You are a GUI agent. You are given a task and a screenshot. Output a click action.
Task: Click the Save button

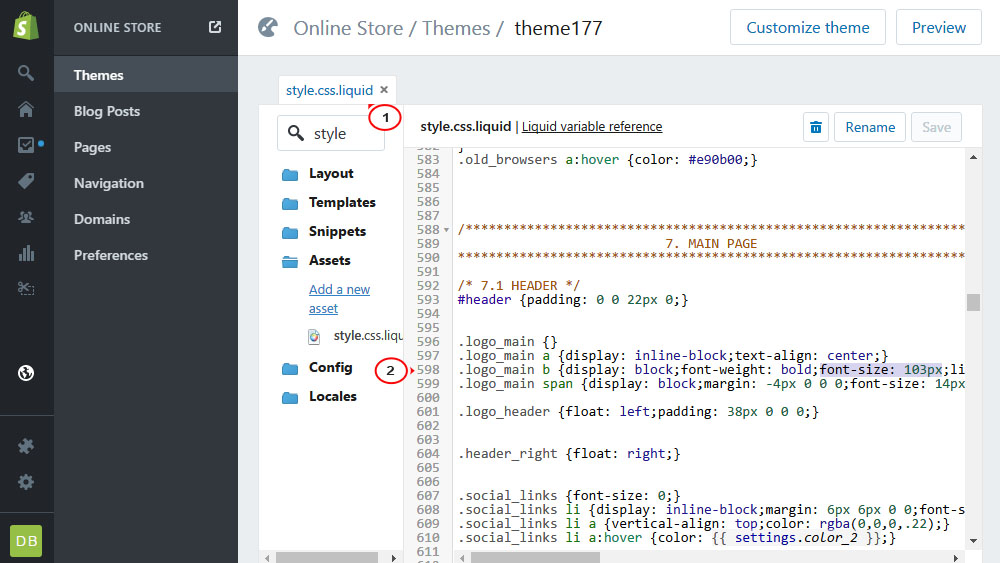(936, 127)
